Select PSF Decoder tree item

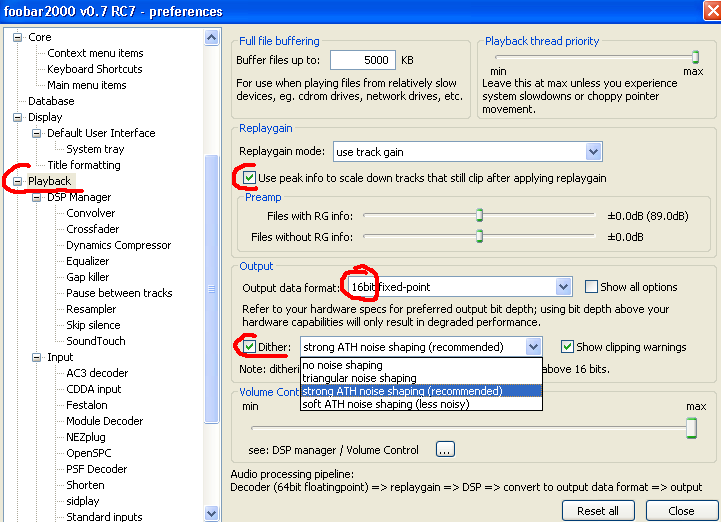tap(97, 469)
